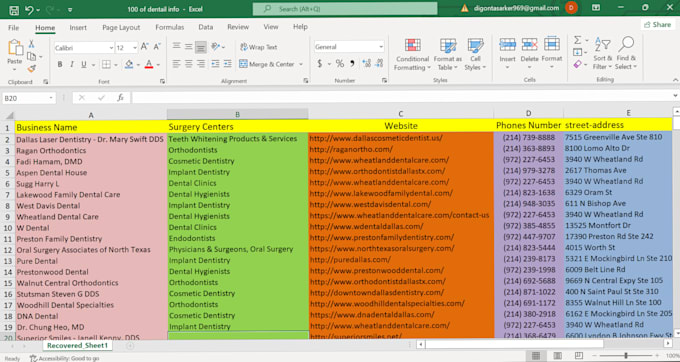Image resolution: width=680 pixels, height=362 pixels.
Task: Click Insert cells icon
Action: (507, 45)
